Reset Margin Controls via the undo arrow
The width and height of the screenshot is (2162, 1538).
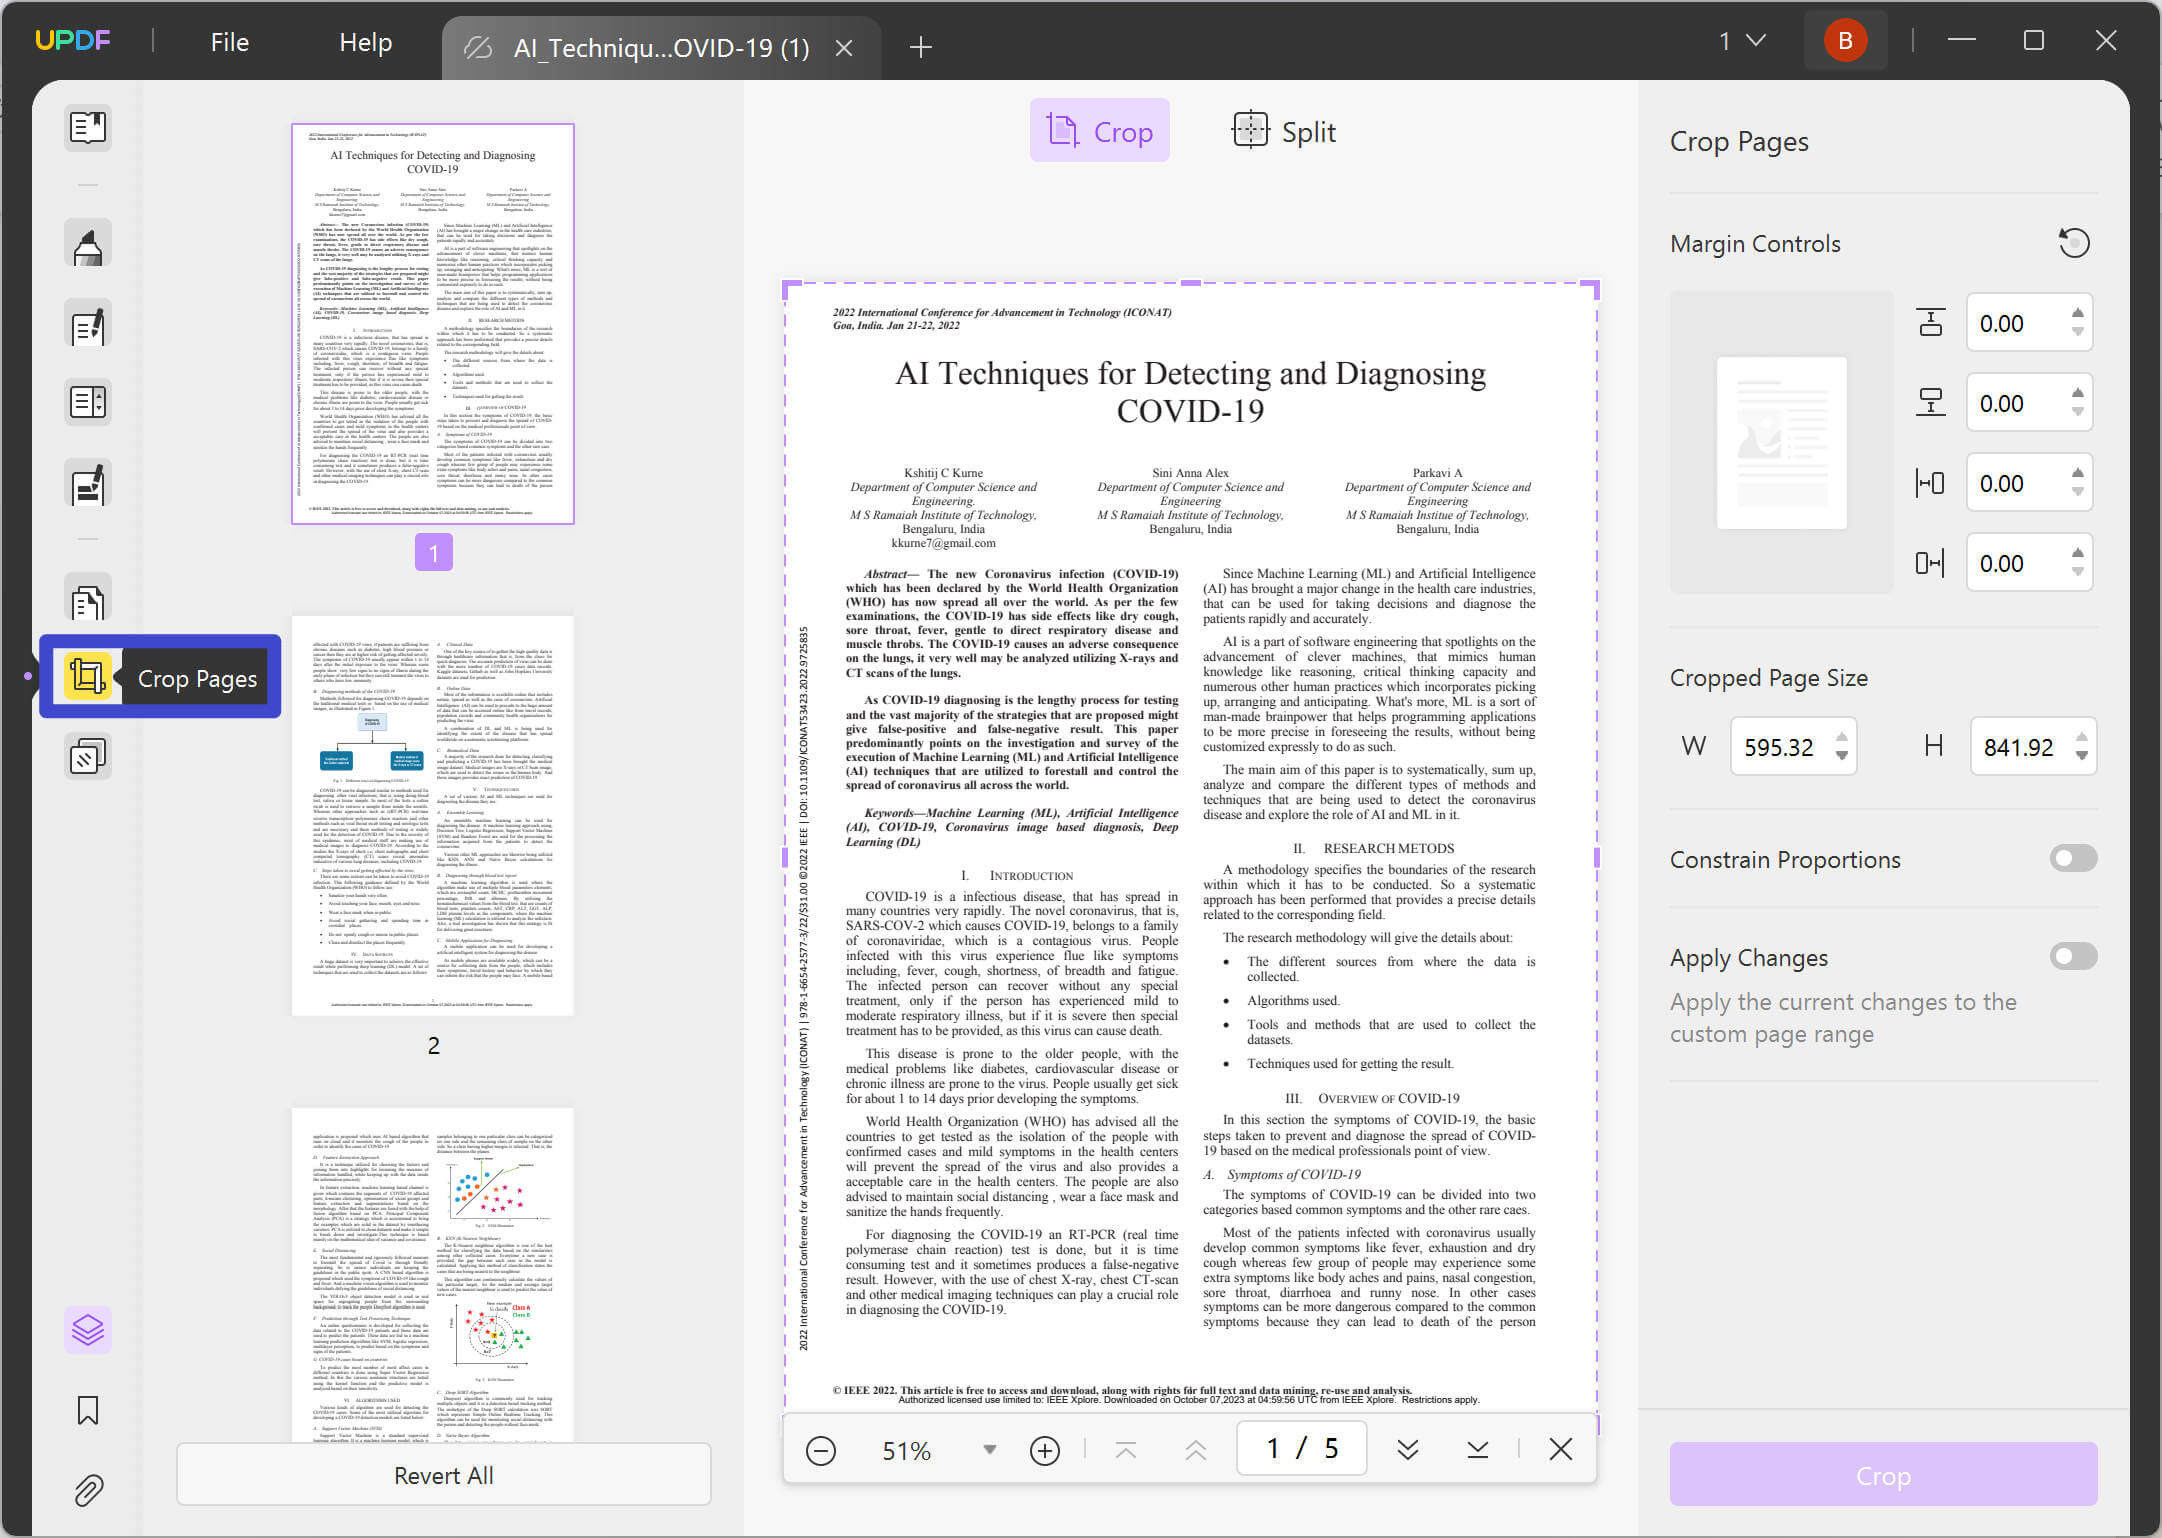coord(2074,242)
